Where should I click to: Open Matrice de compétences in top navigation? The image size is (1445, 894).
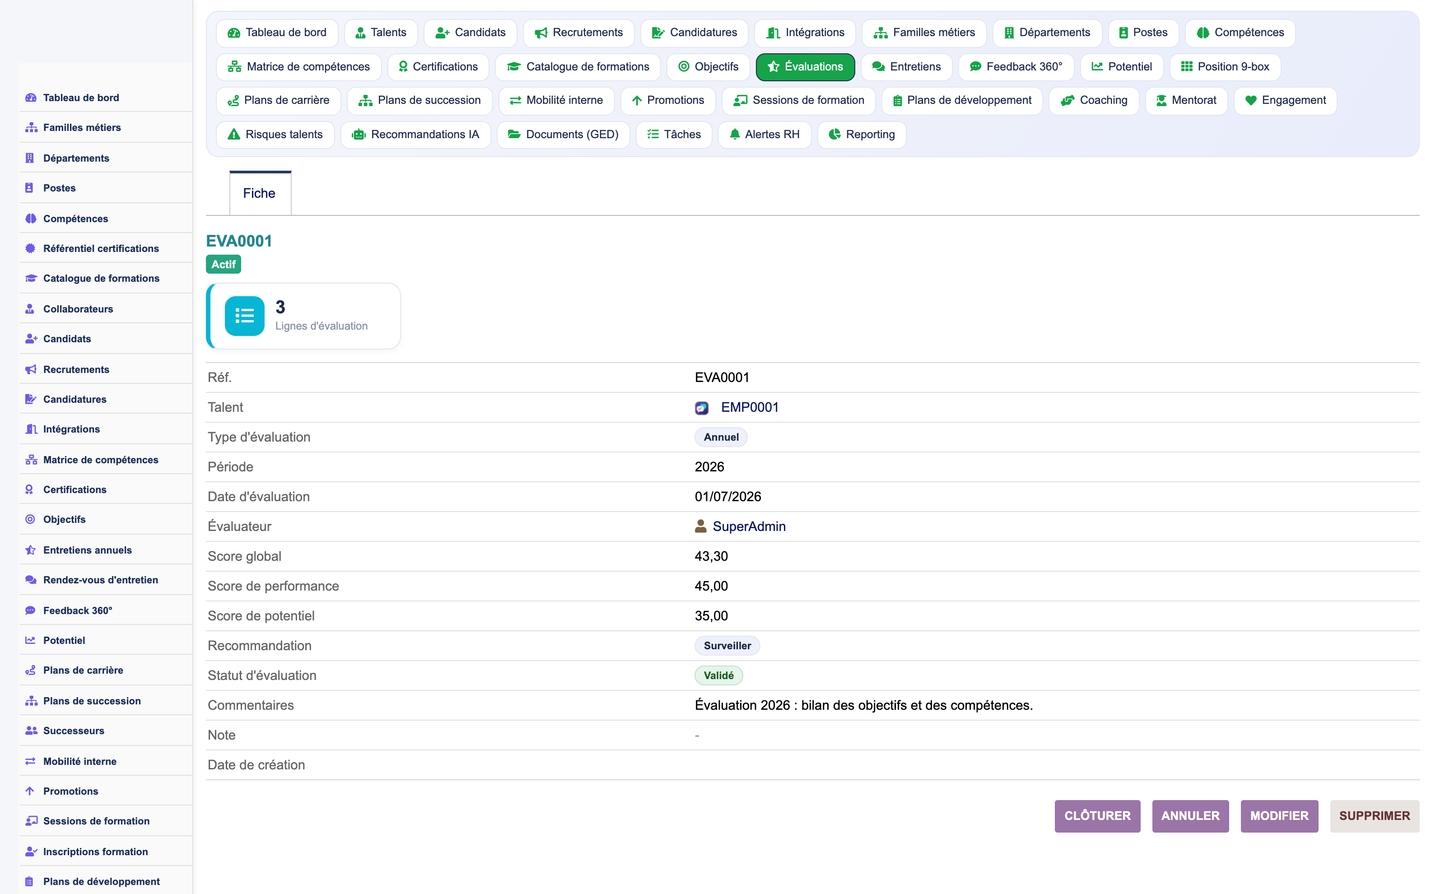coord(299,67)
